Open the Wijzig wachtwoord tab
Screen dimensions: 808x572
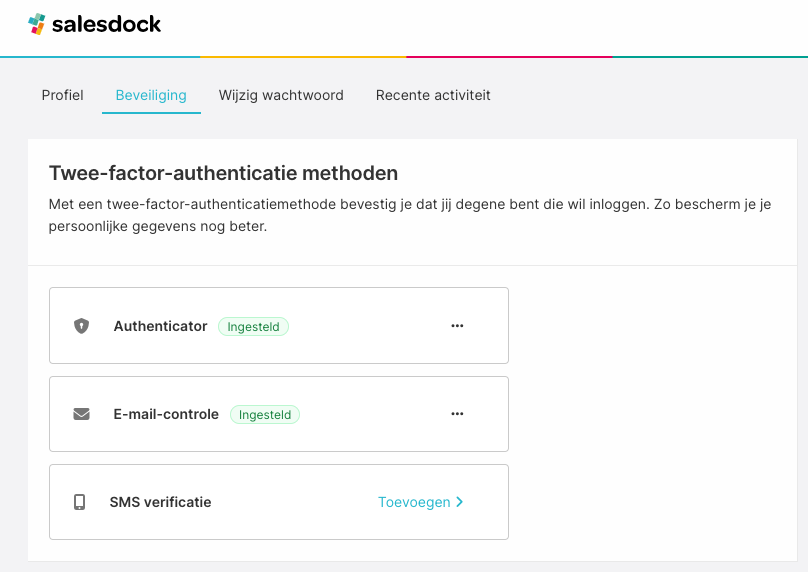(x=281, y=96)
